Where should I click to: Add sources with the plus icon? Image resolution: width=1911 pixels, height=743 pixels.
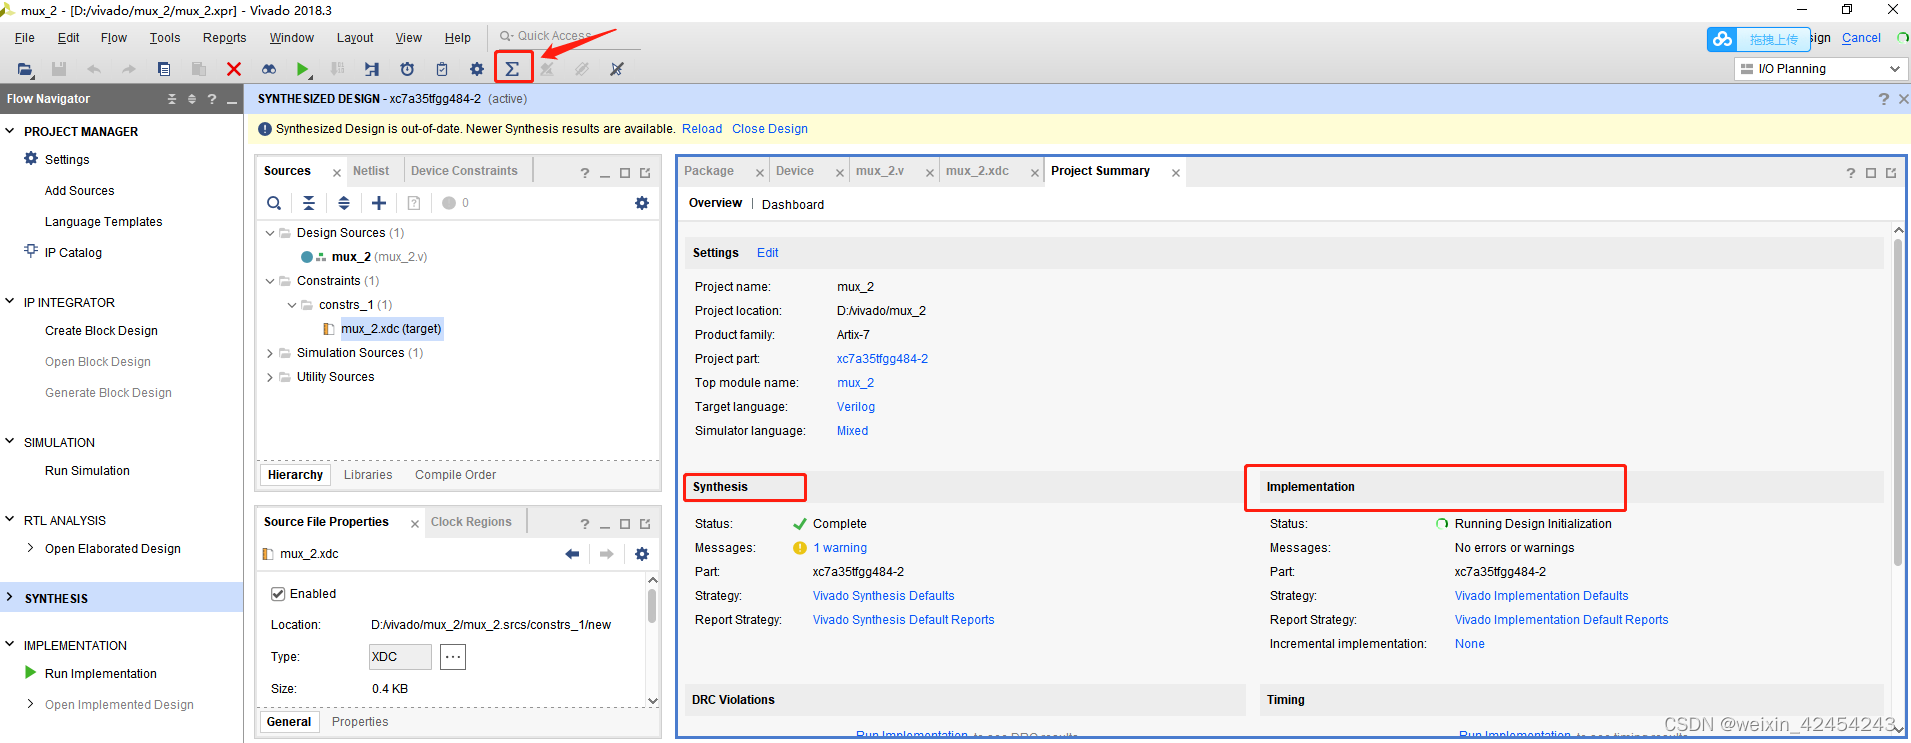tap(379, 203)
